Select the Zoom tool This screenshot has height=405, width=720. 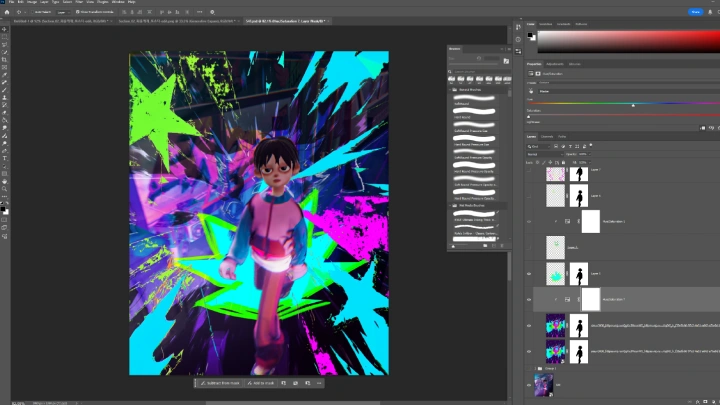pyautogui.click(x=5, y=189)
